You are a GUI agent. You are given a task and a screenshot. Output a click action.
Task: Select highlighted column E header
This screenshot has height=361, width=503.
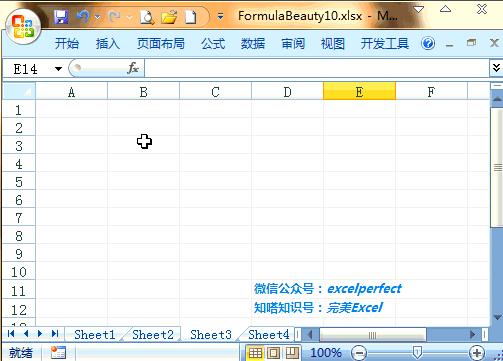pyautogui.click(x=359, y=91)
